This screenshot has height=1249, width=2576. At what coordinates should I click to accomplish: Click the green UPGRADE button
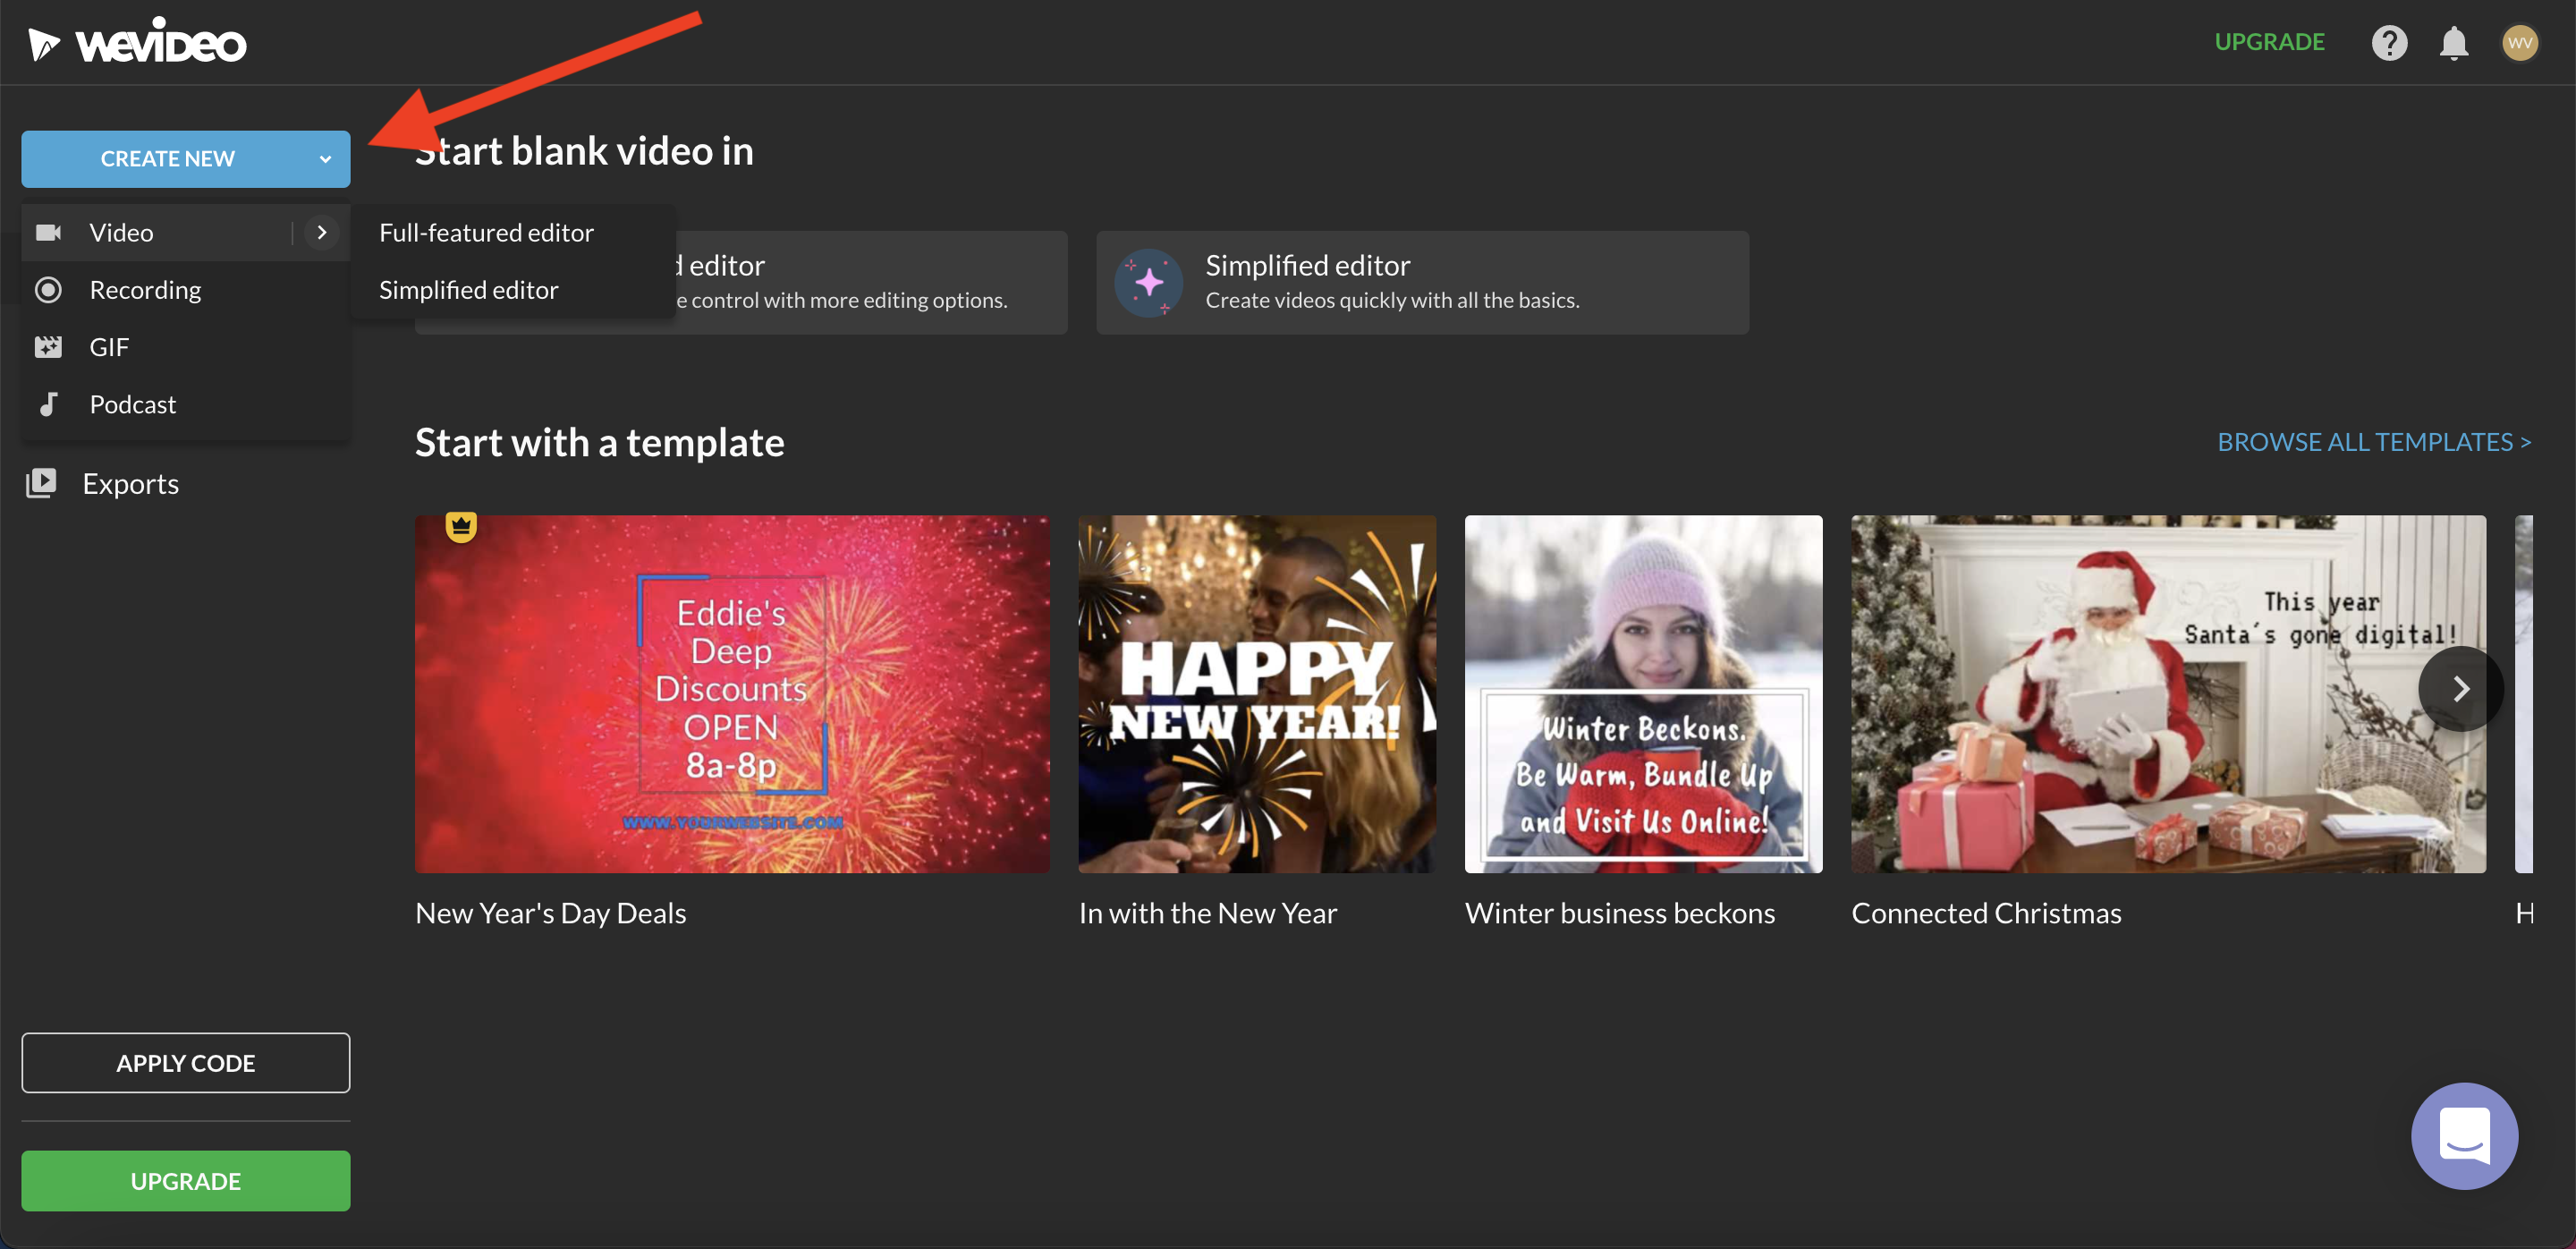point(186,1180)
